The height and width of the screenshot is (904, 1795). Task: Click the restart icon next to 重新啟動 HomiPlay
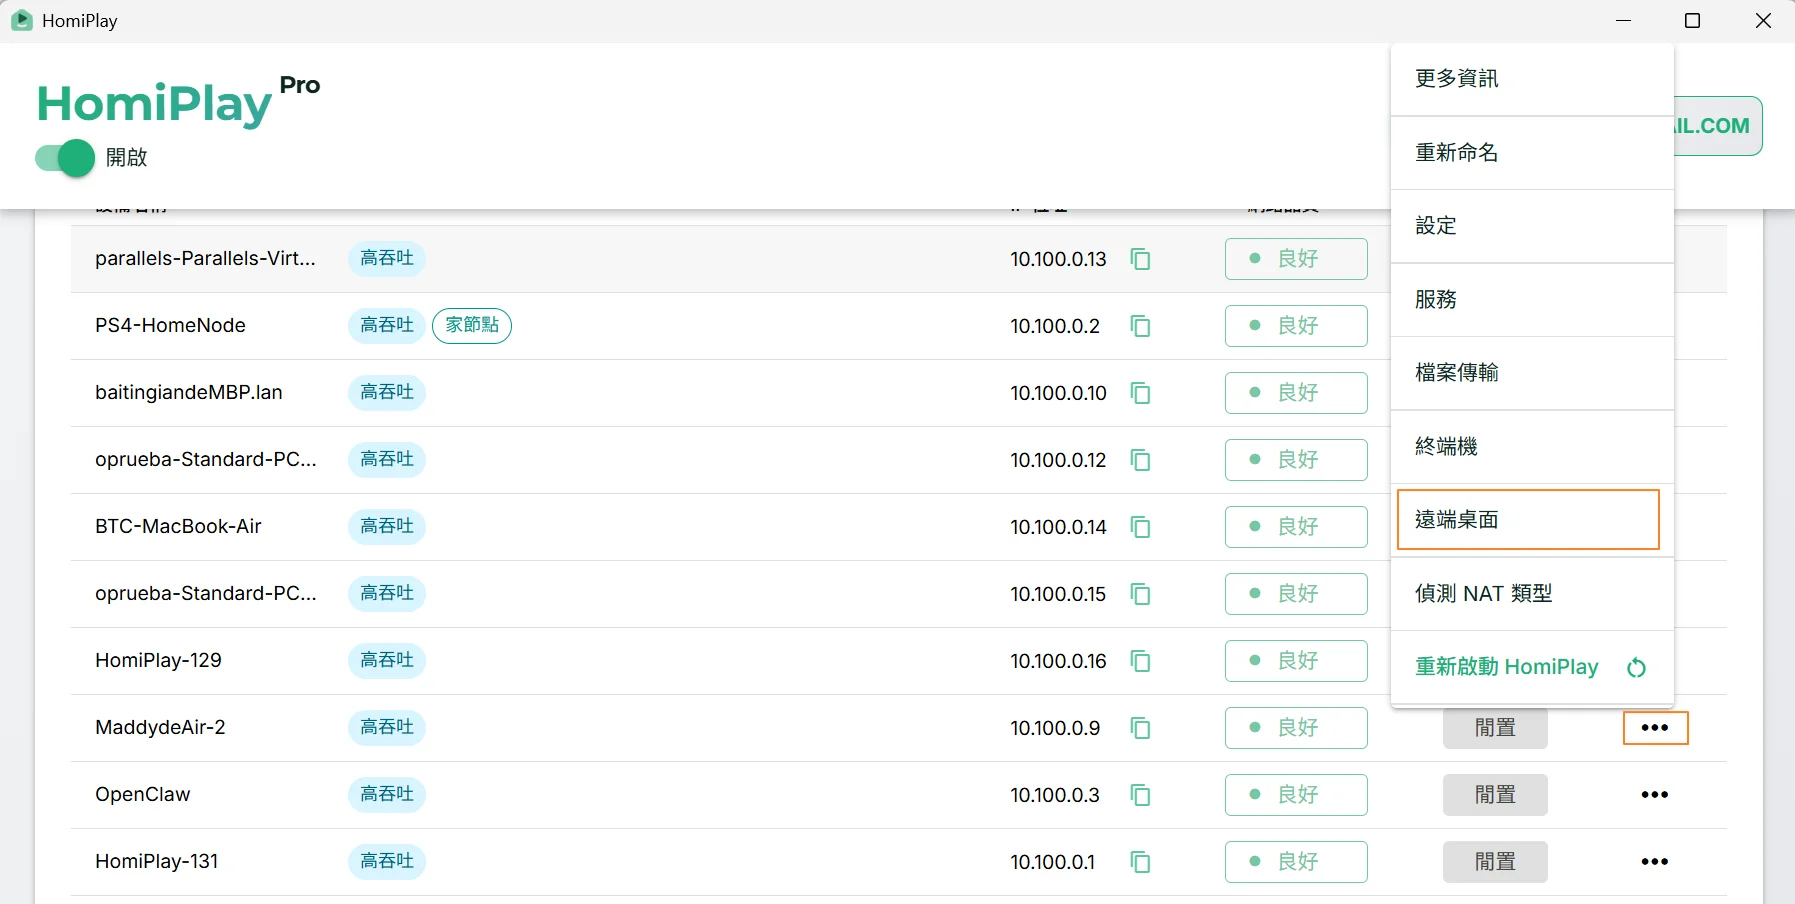pyautogui.click(x=1636, y=668)
